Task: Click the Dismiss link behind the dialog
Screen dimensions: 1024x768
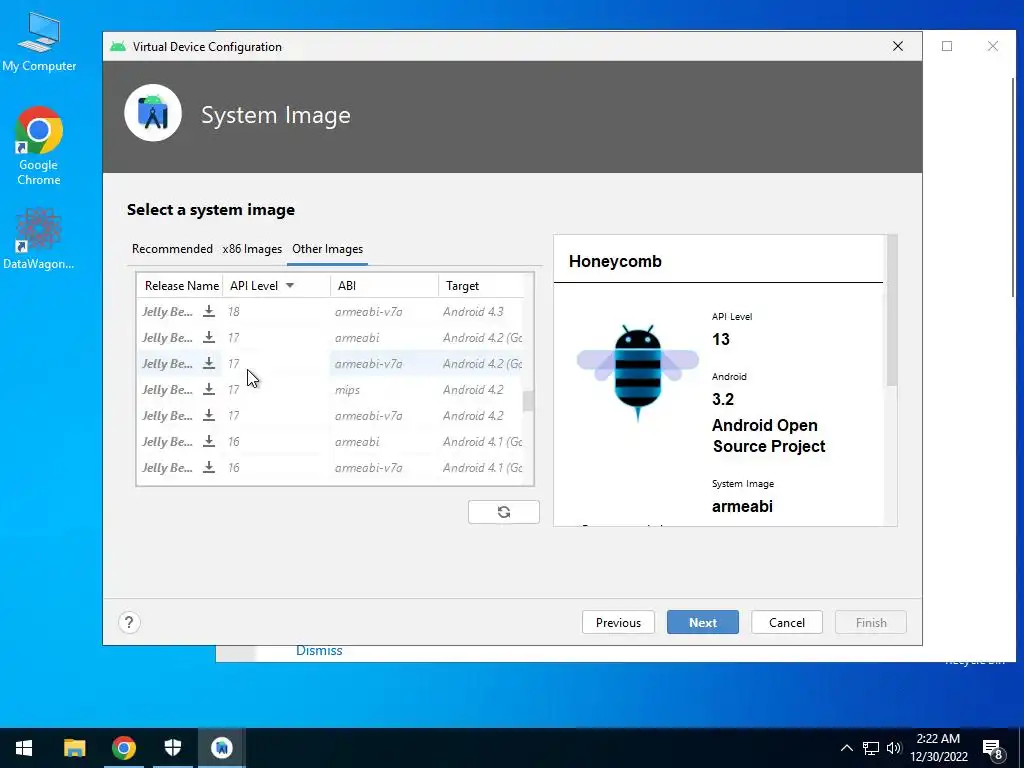Action: 319,651
